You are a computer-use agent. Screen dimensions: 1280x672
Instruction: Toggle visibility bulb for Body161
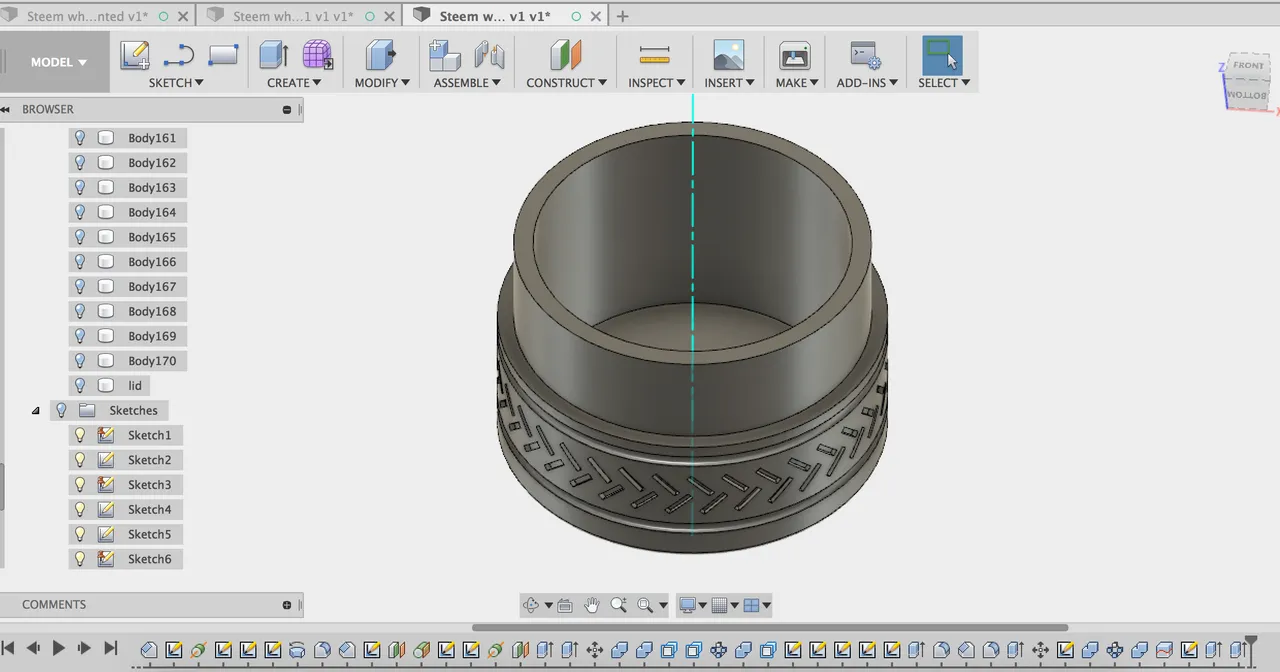tap(80, 138)
